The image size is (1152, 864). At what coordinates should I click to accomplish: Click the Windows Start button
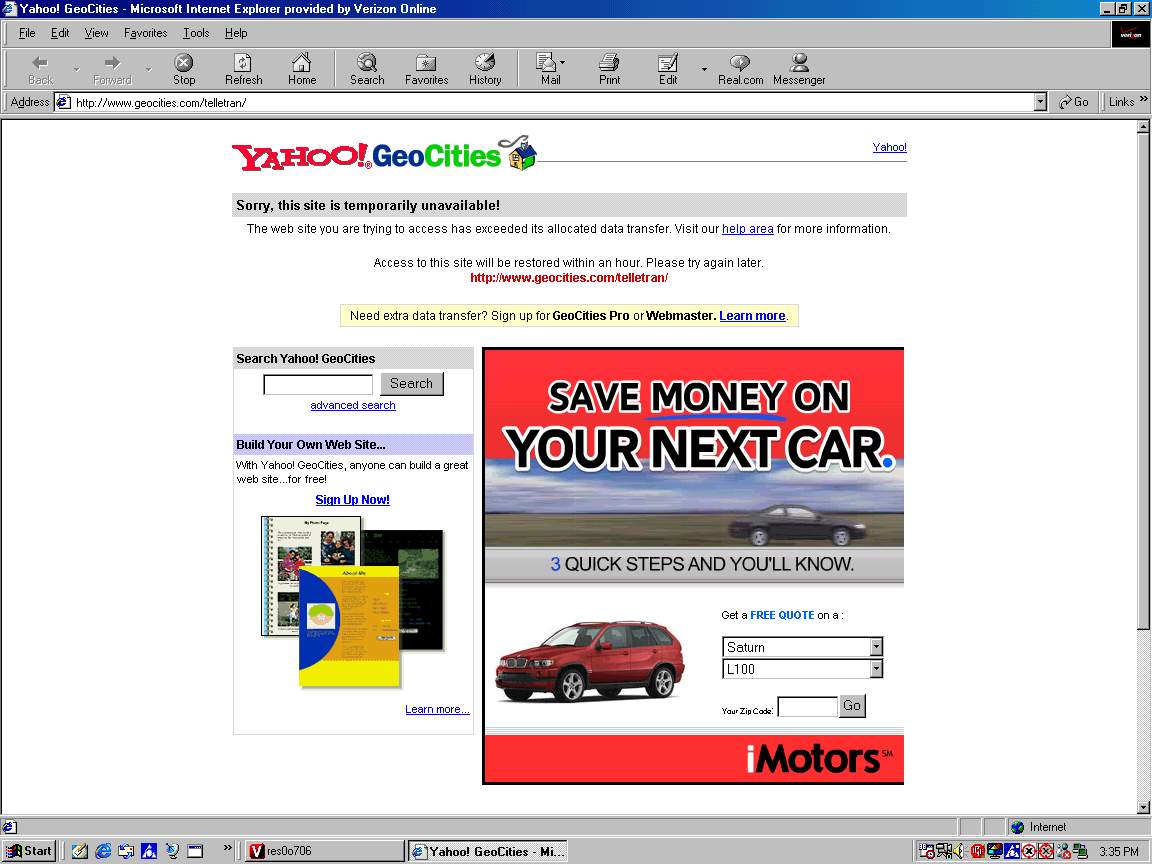(30, 851)
